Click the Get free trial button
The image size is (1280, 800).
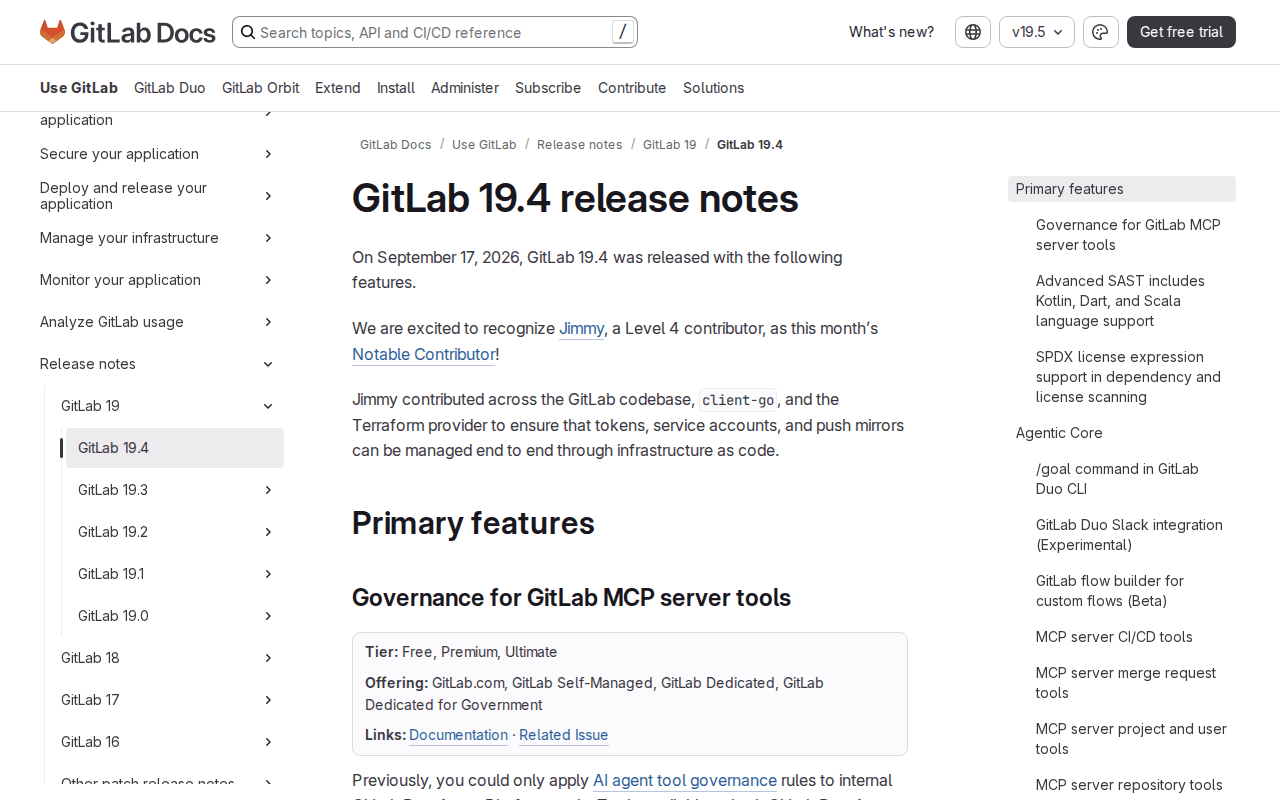(x=1181, y=32)
